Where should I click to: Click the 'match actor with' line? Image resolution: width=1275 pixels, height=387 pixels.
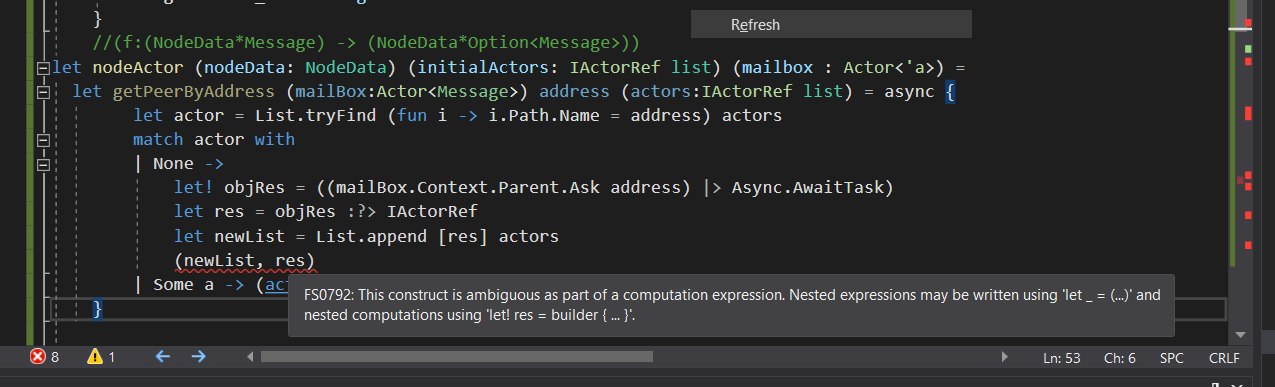214,139
